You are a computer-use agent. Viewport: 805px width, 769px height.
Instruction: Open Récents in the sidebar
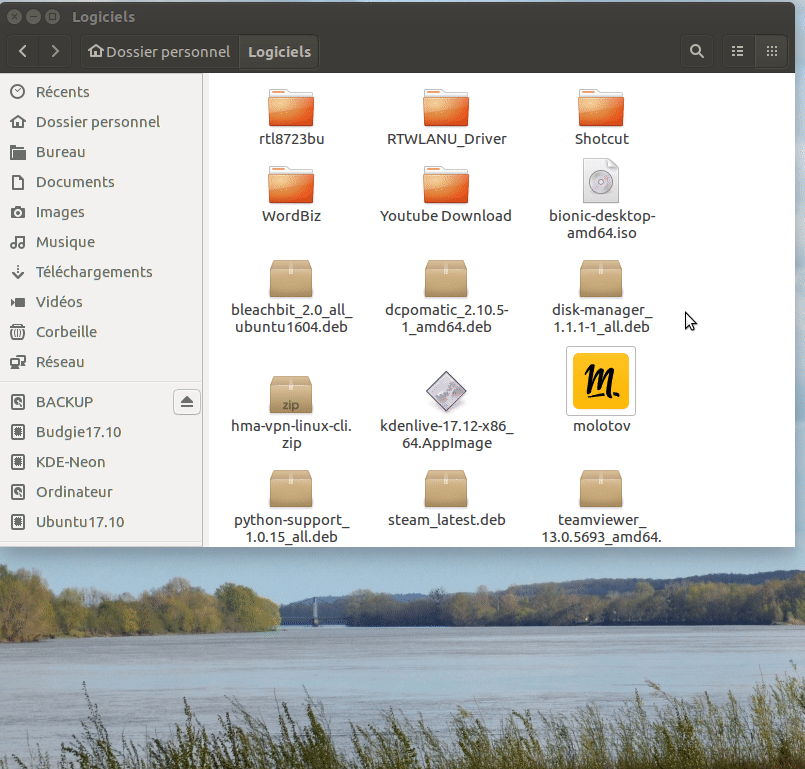(x=101, y=92)
